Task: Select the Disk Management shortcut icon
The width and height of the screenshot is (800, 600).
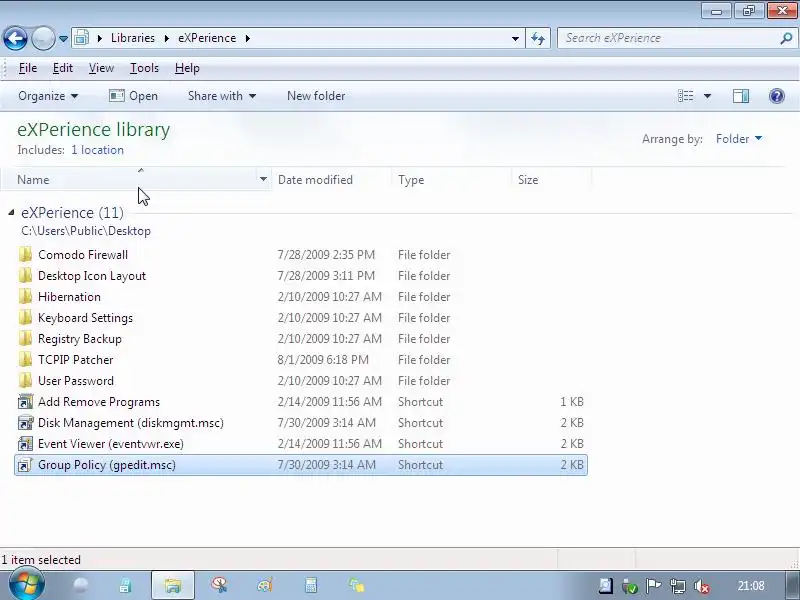Action: pos(26,422)
